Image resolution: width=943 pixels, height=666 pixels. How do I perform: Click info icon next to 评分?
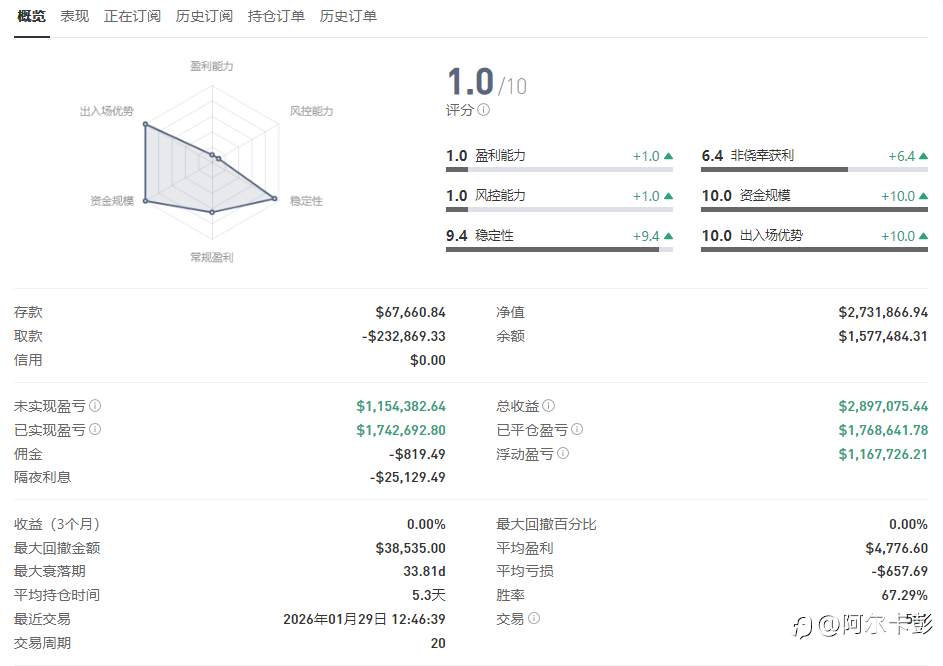(484, 110)
